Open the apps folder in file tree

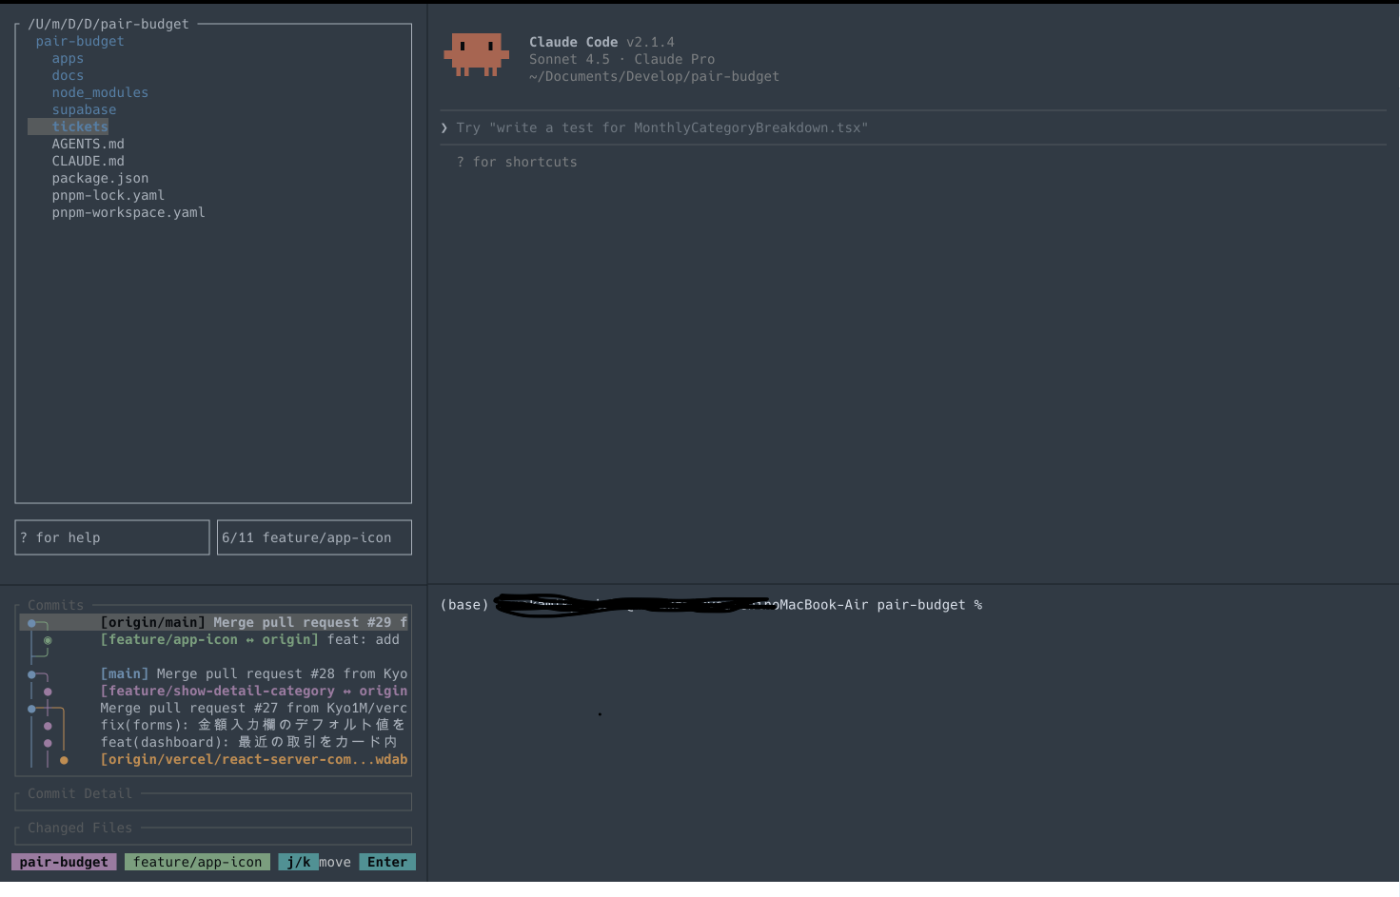(x=68, y=58)
